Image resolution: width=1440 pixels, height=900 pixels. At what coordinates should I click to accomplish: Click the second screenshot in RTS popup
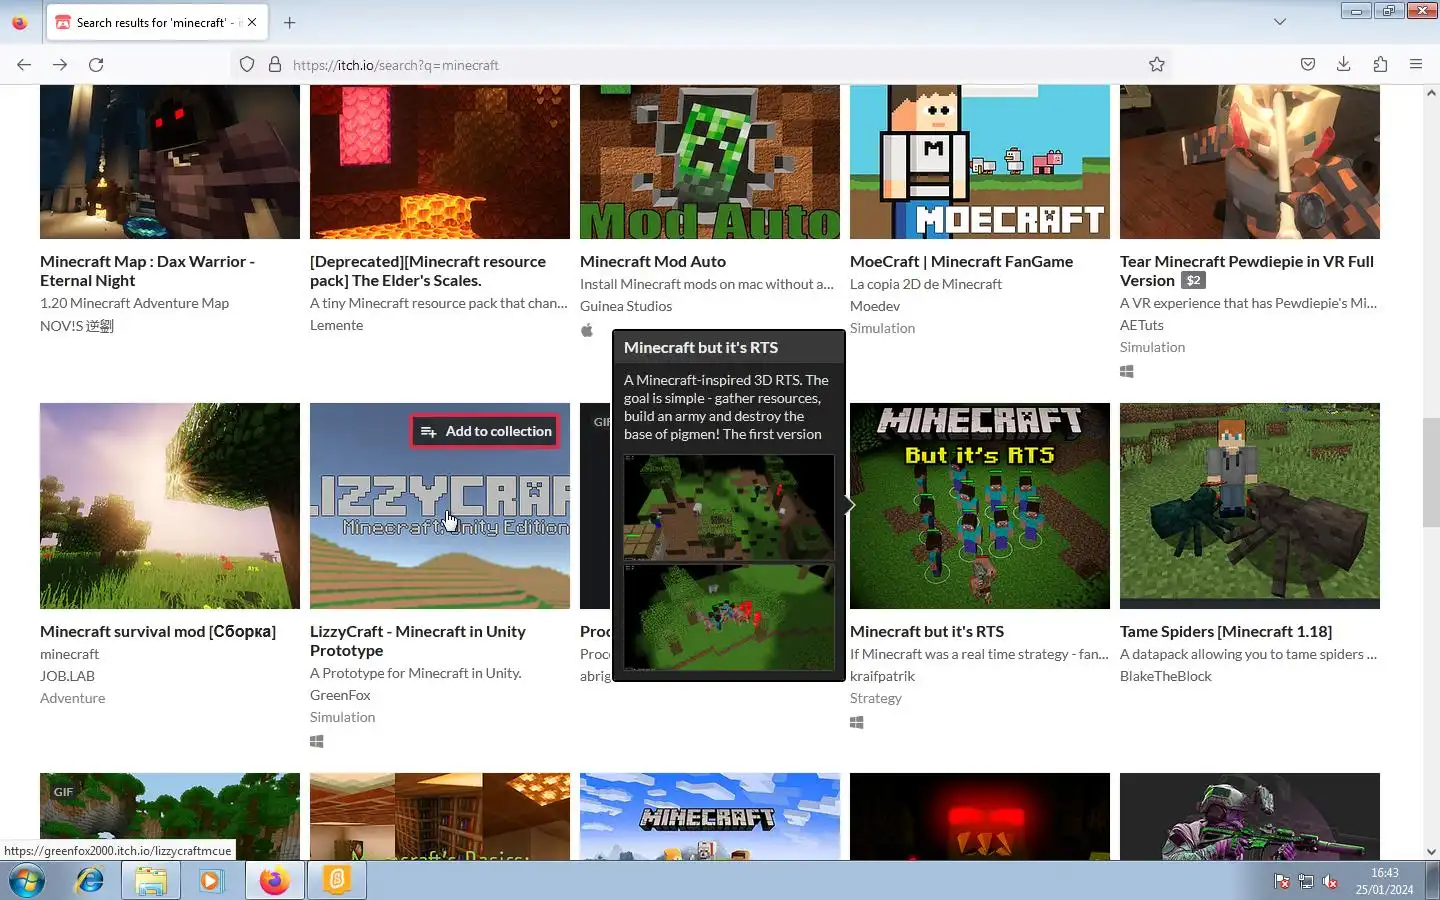pos(729,617)
